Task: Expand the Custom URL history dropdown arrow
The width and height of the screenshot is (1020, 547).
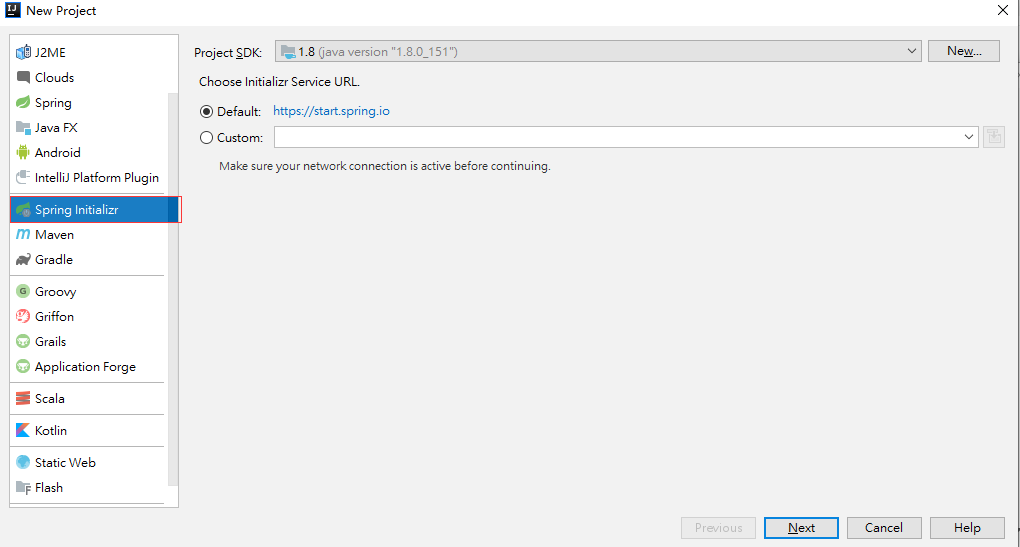Action: pyautogui.click(x=969, y=137)
